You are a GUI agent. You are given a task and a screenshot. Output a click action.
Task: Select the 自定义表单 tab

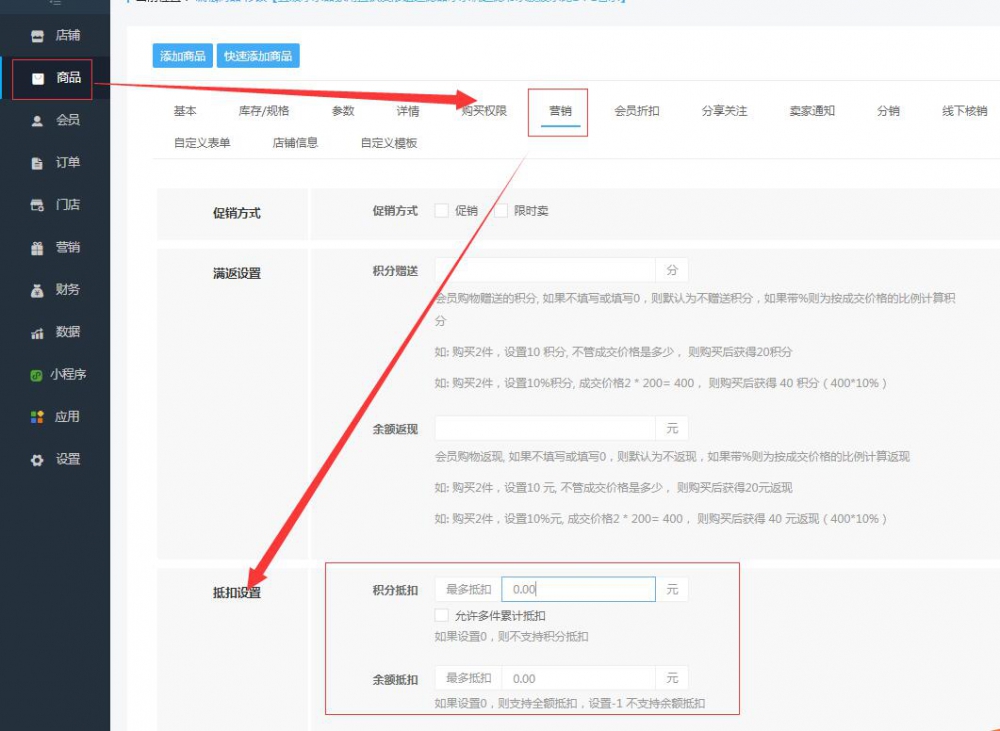(x=202, y=143)
